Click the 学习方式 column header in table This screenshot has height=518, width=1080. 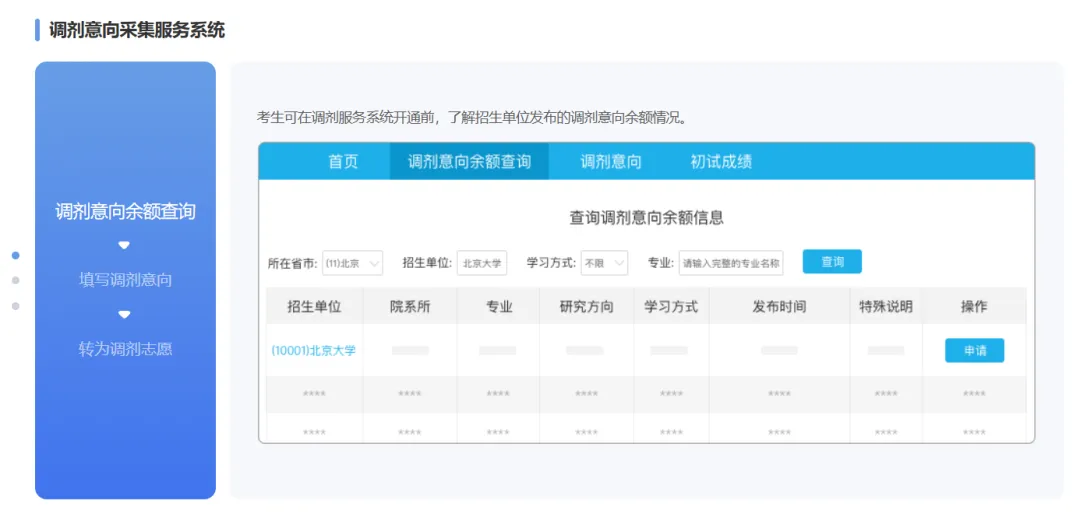[672, 307]
